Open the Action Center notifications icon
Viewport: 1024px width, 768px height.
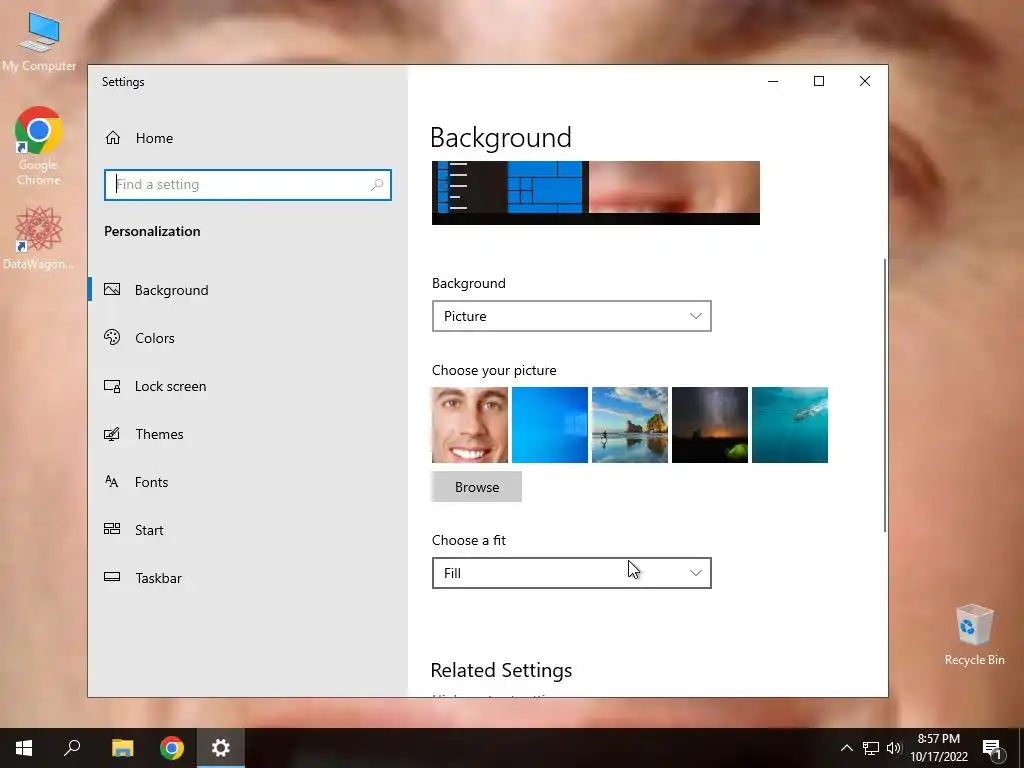(993, 748)
